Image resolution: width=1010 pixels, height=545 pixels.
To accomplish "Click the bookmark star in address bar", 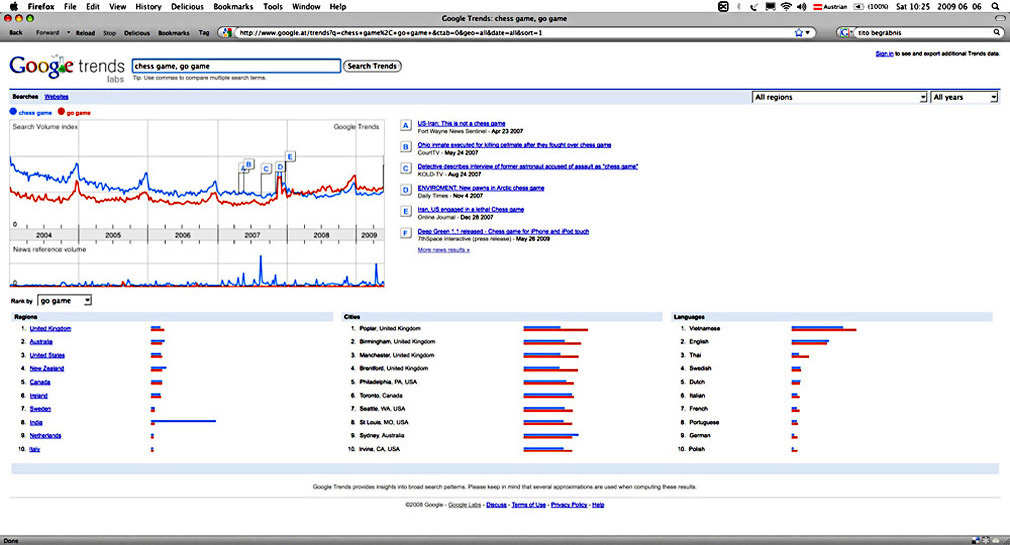I will 799,32.
